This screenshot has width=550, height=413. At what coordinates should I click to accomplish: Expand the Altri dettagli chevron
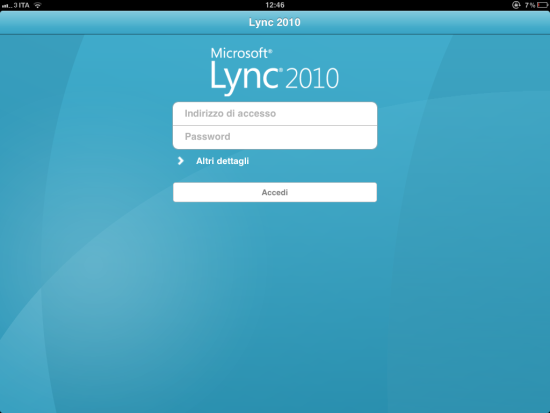coord(180,161)
